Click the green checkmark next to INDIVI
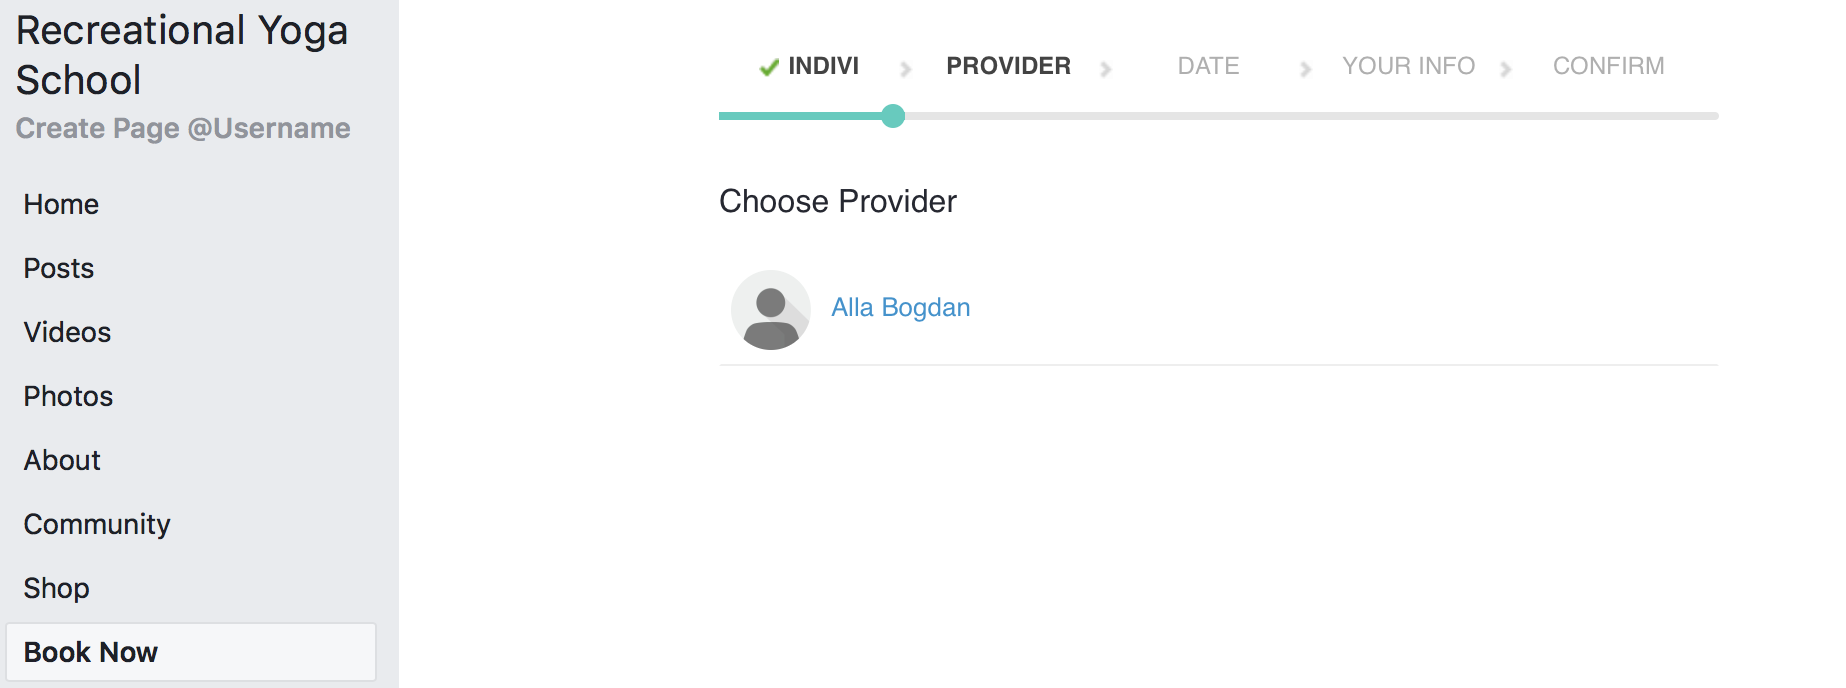The height and width of the screenshot is (688, 1846). pos(769,67)
